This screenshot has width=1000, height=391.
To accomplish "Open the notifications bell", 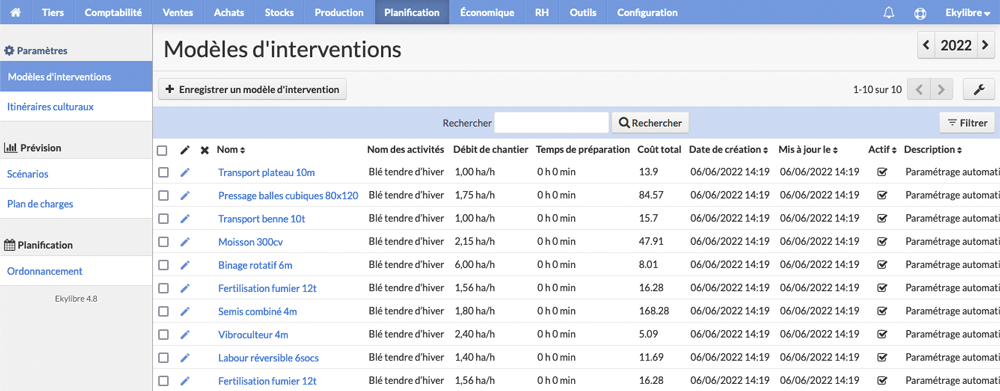I will [x=888, y=12].
